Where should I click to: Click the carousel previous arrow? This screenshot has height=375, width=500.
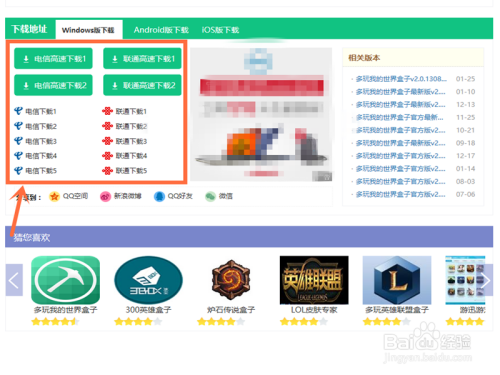pyautogui.click(x=14, y=280)
